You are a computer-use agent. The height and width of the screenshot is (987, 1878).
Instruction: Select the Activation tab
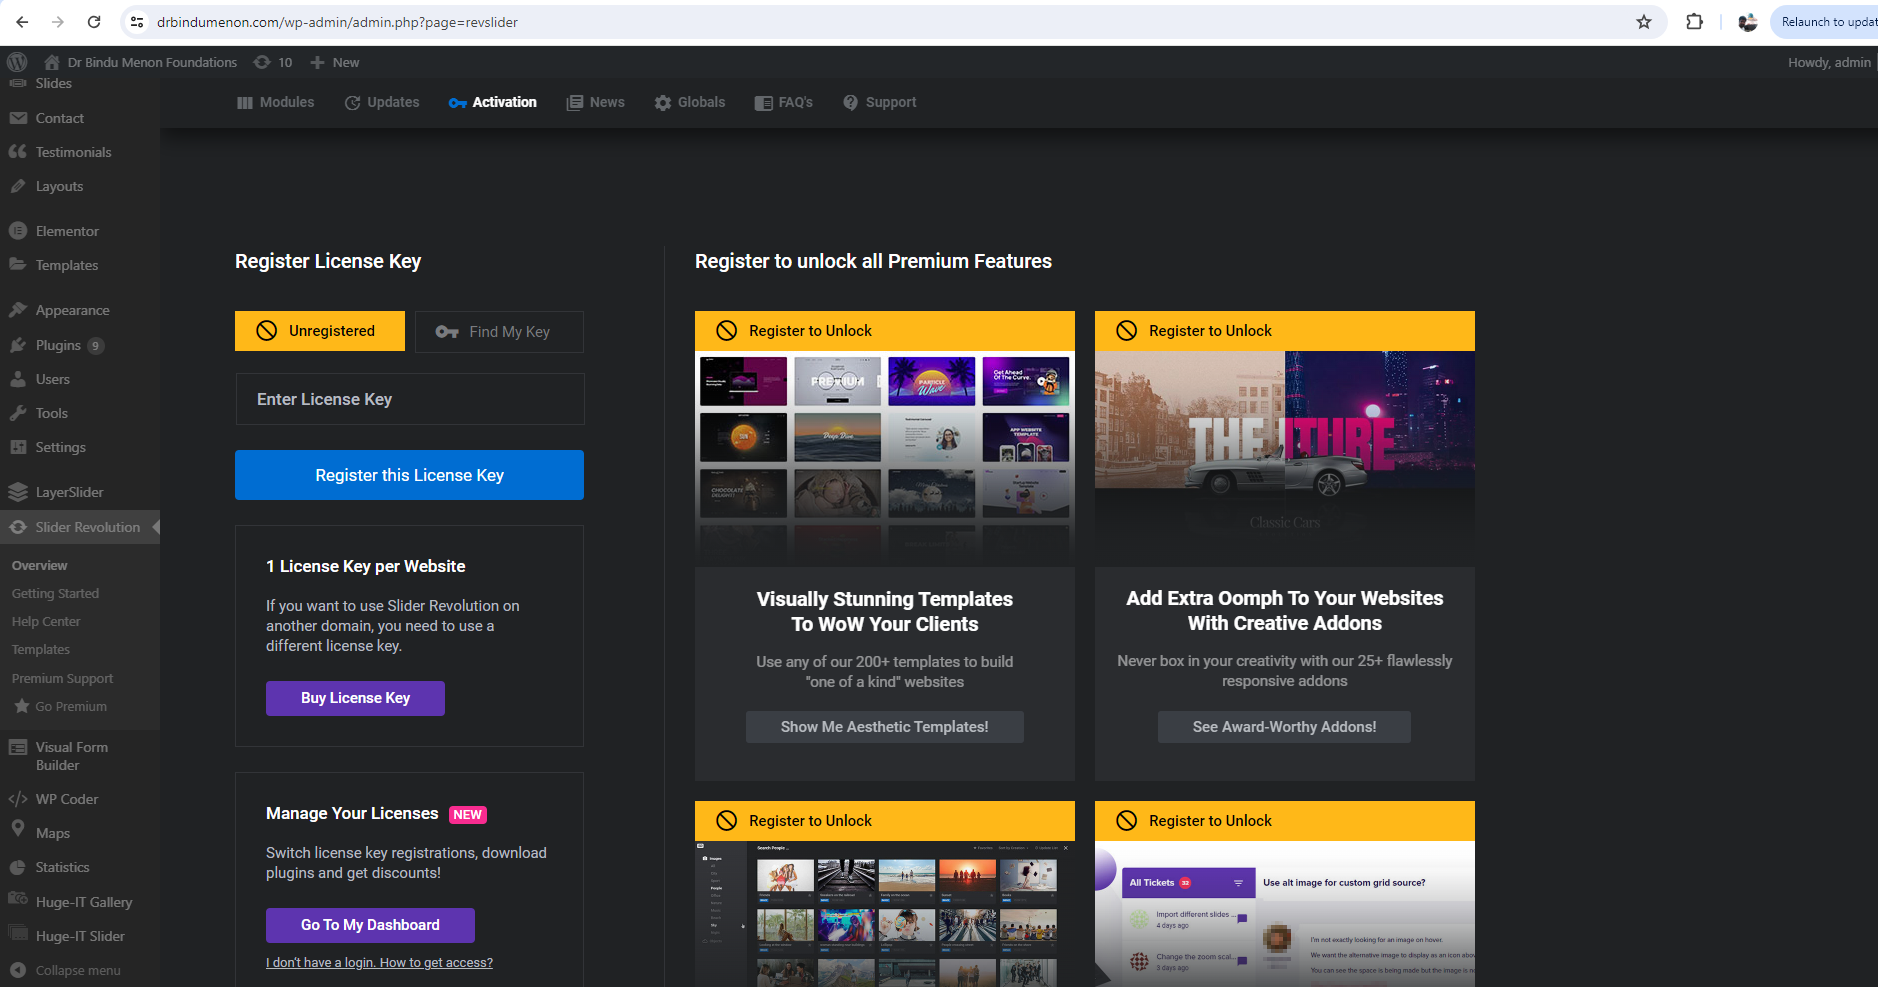(493, 102)
